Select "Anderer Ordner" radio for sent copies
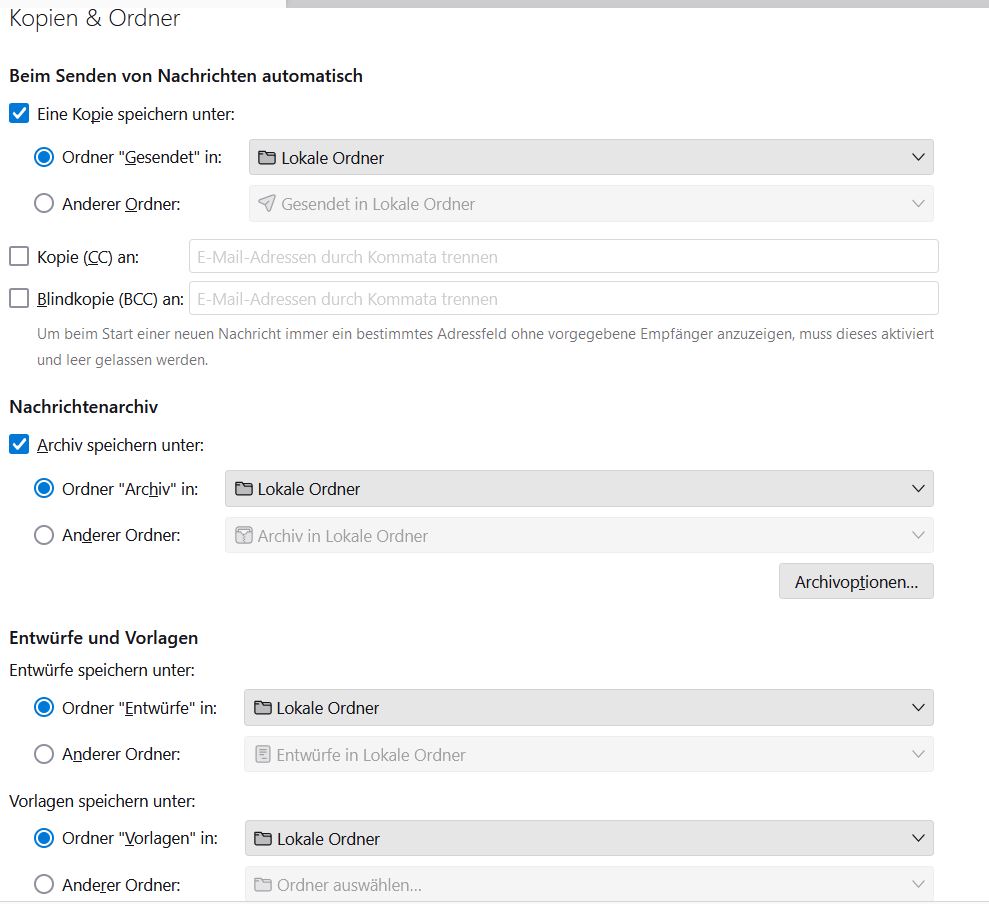The width and height of the screenshot is (989, 904). pos(44,204)
